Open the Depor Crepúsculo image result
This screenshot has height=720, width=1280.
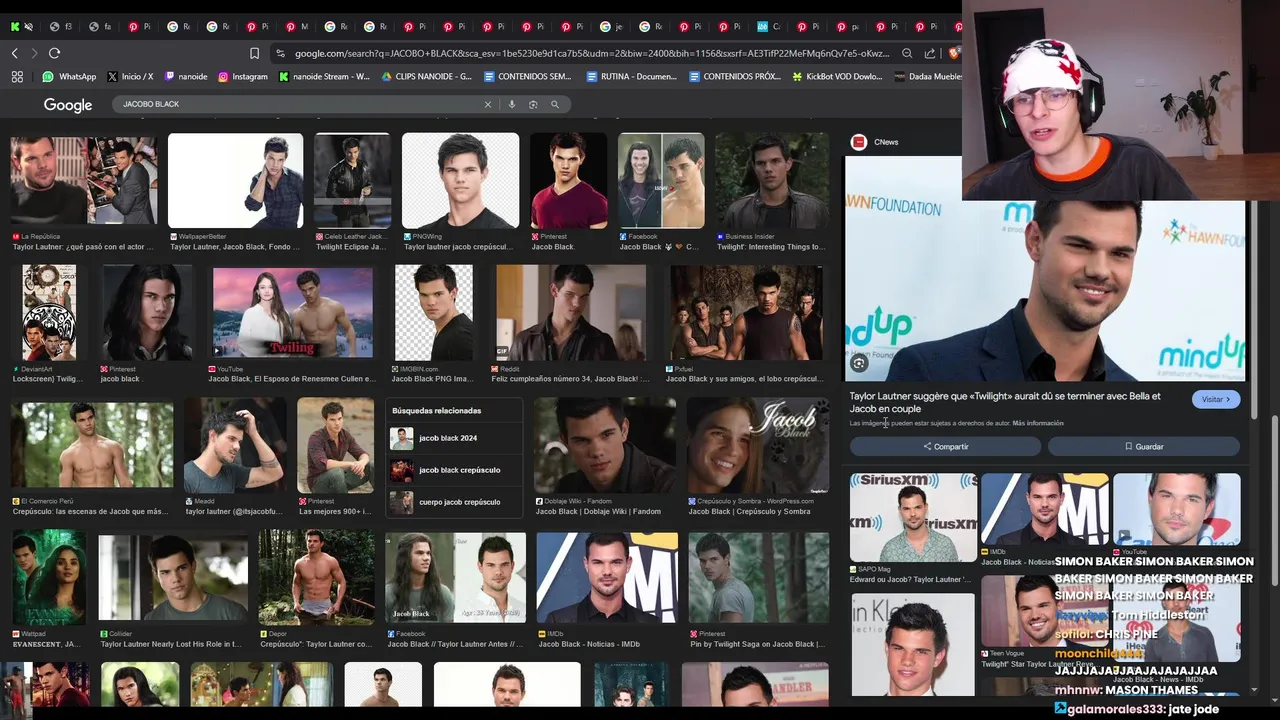[x=316, y=577]
